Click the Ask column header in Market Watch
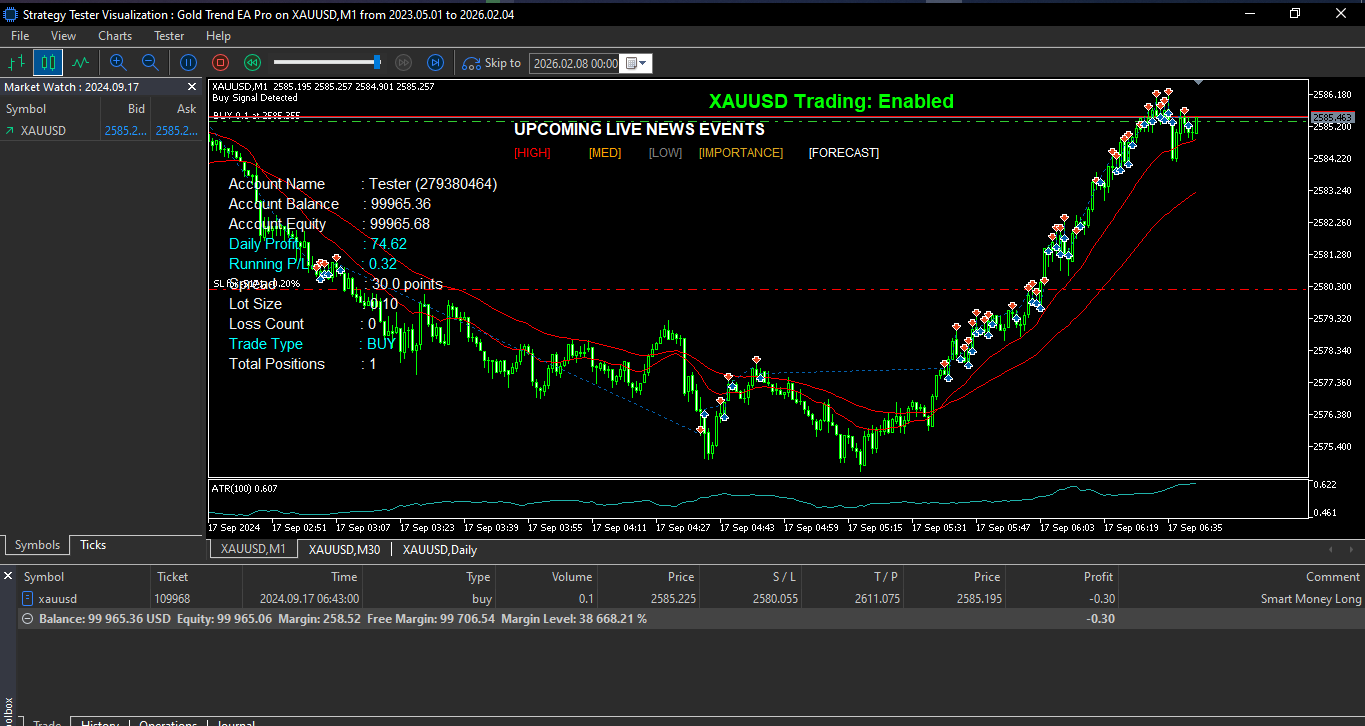Viewport: 1365px width, 726px height. click(187, 109)
